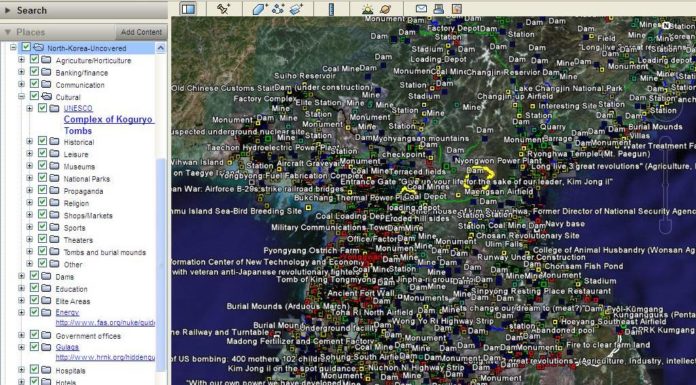This screenshot has width=696, height=385.
Task: Expand the Agriculture/Horticulture folder
Action: click(21, 60)
